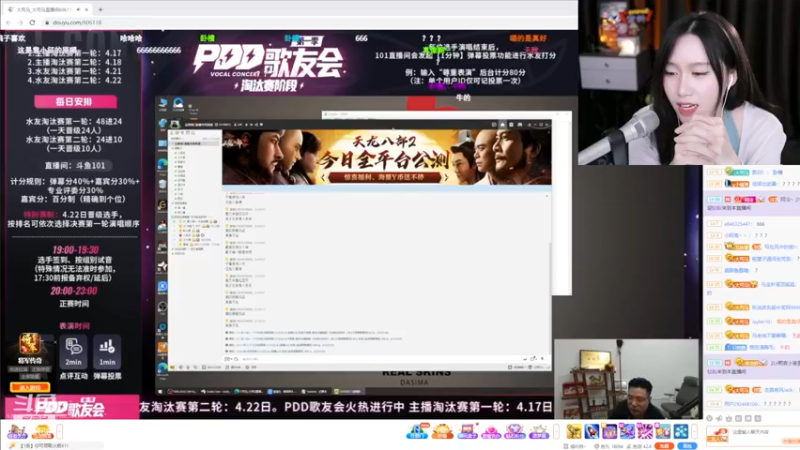Image resolution: width=800 pixels, height=450 pixels.
Task: Close the Douyu live room tab
Action: 87,9
